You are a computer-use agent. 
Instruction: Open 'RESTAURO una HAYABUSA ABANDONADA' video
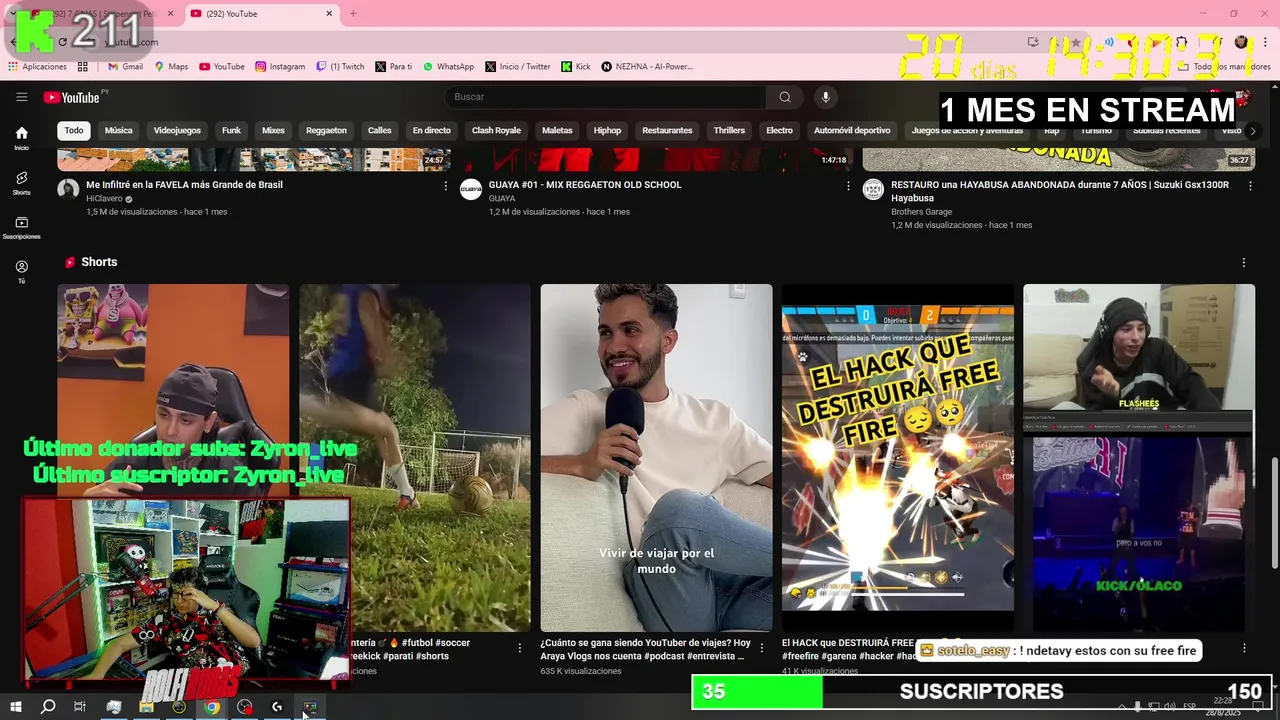click(1060, 191)
